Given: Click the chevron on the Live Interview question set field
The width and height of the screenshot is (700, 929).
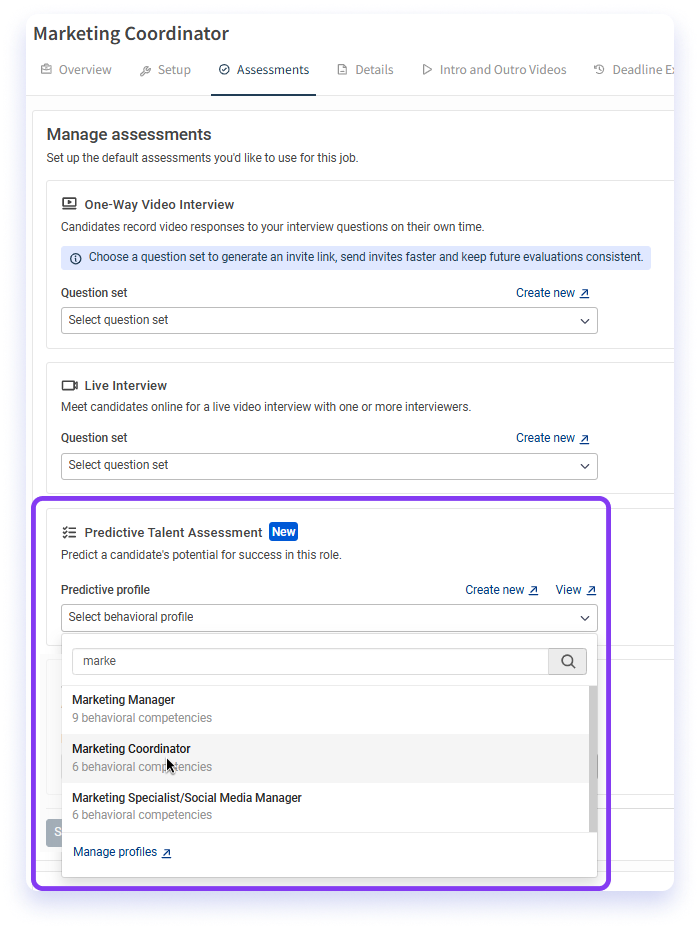Looking at the screenshot, I should point(584,466).
